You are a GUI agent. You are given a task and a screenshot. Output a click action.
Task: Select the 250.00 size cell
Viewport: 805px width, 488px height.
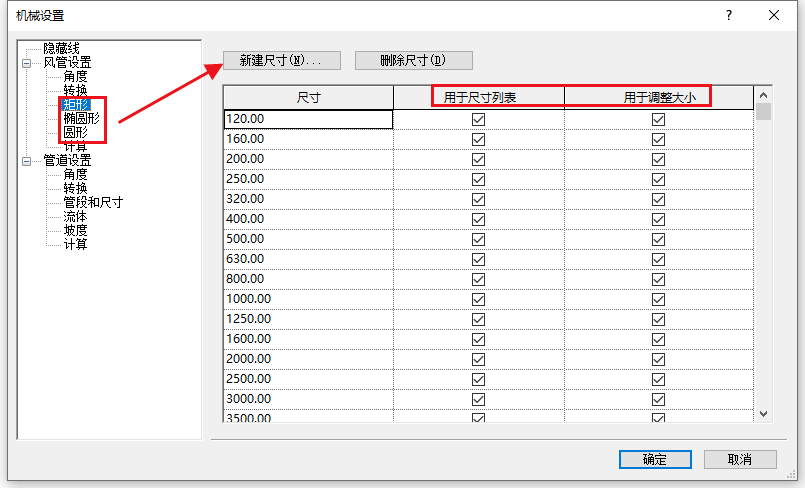pyautogui.click(x=309, y=179)
